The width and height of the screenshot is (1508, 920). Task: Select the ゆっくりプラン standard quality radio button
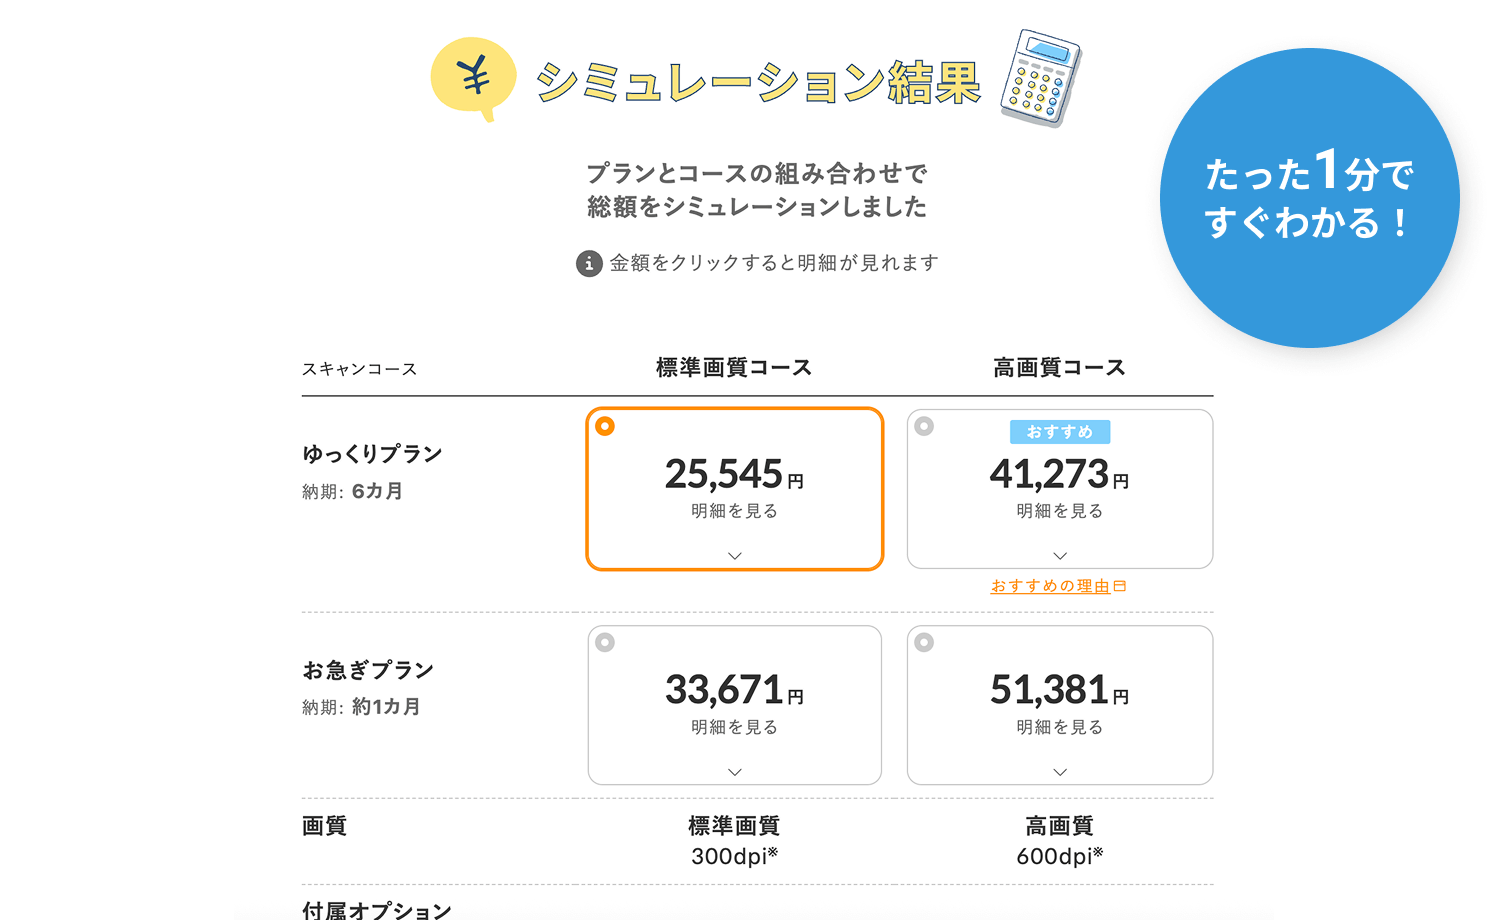pos(605,426)
